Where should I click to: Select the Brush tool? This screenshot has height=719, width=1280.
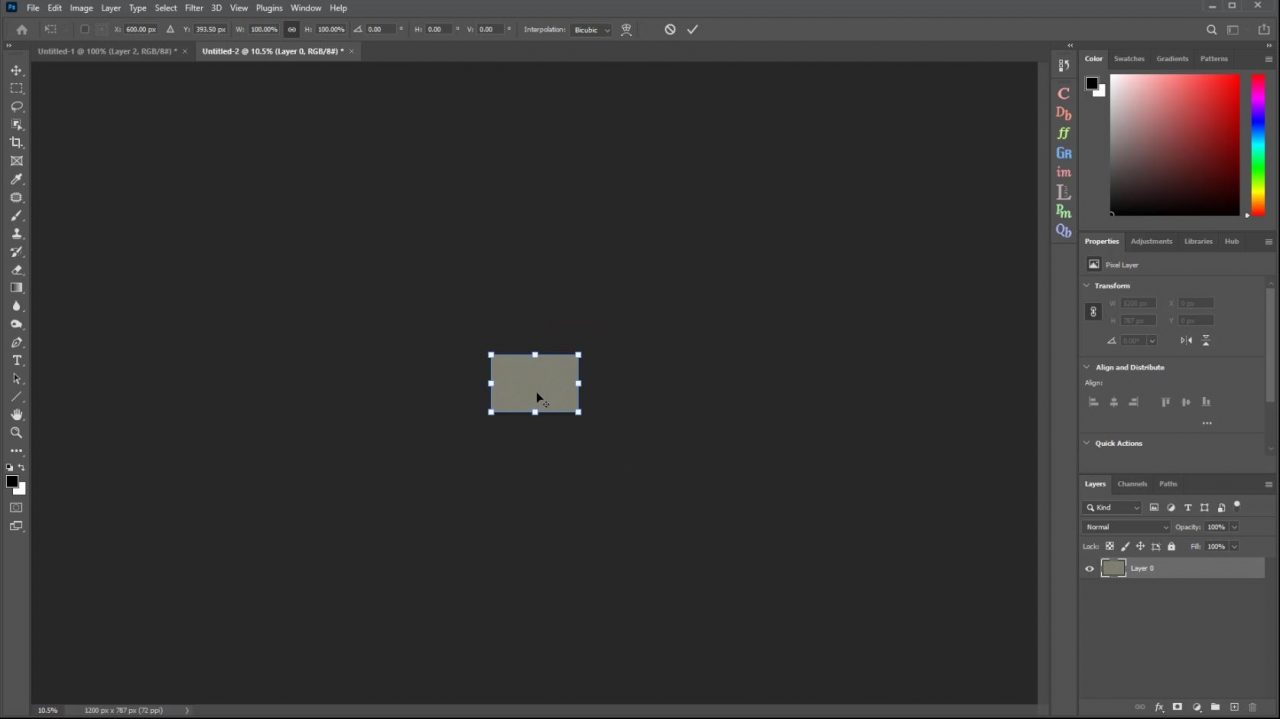pos(16,215)
